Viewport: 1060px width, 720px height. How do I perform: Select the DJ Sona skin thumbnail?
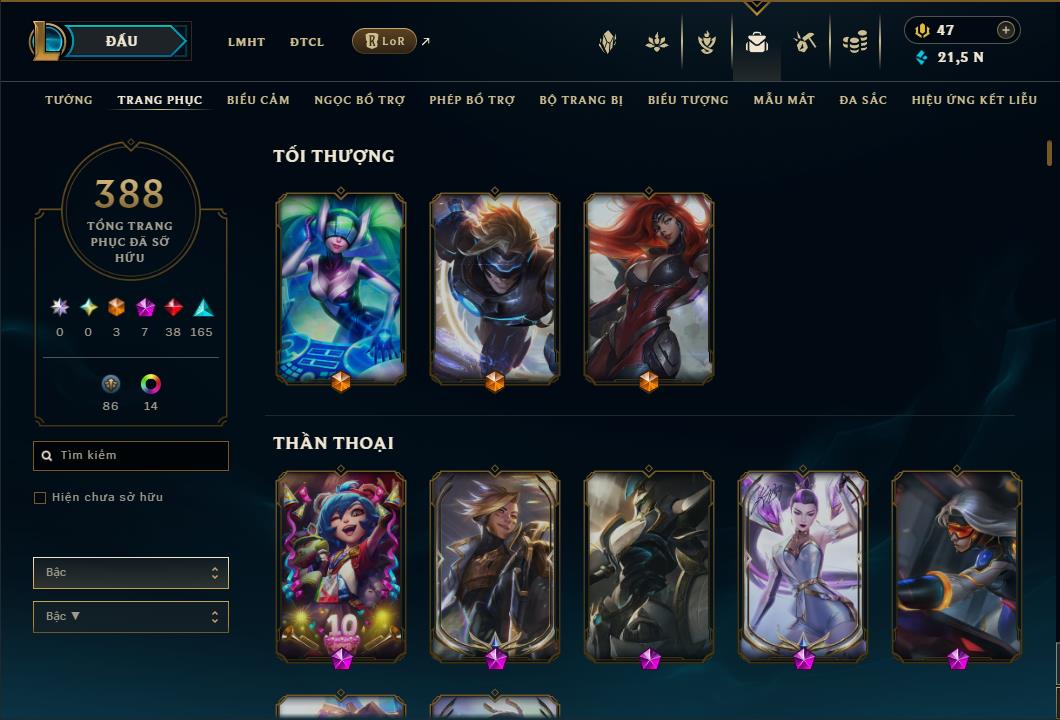pyautogui.click(x=341, y=289)
